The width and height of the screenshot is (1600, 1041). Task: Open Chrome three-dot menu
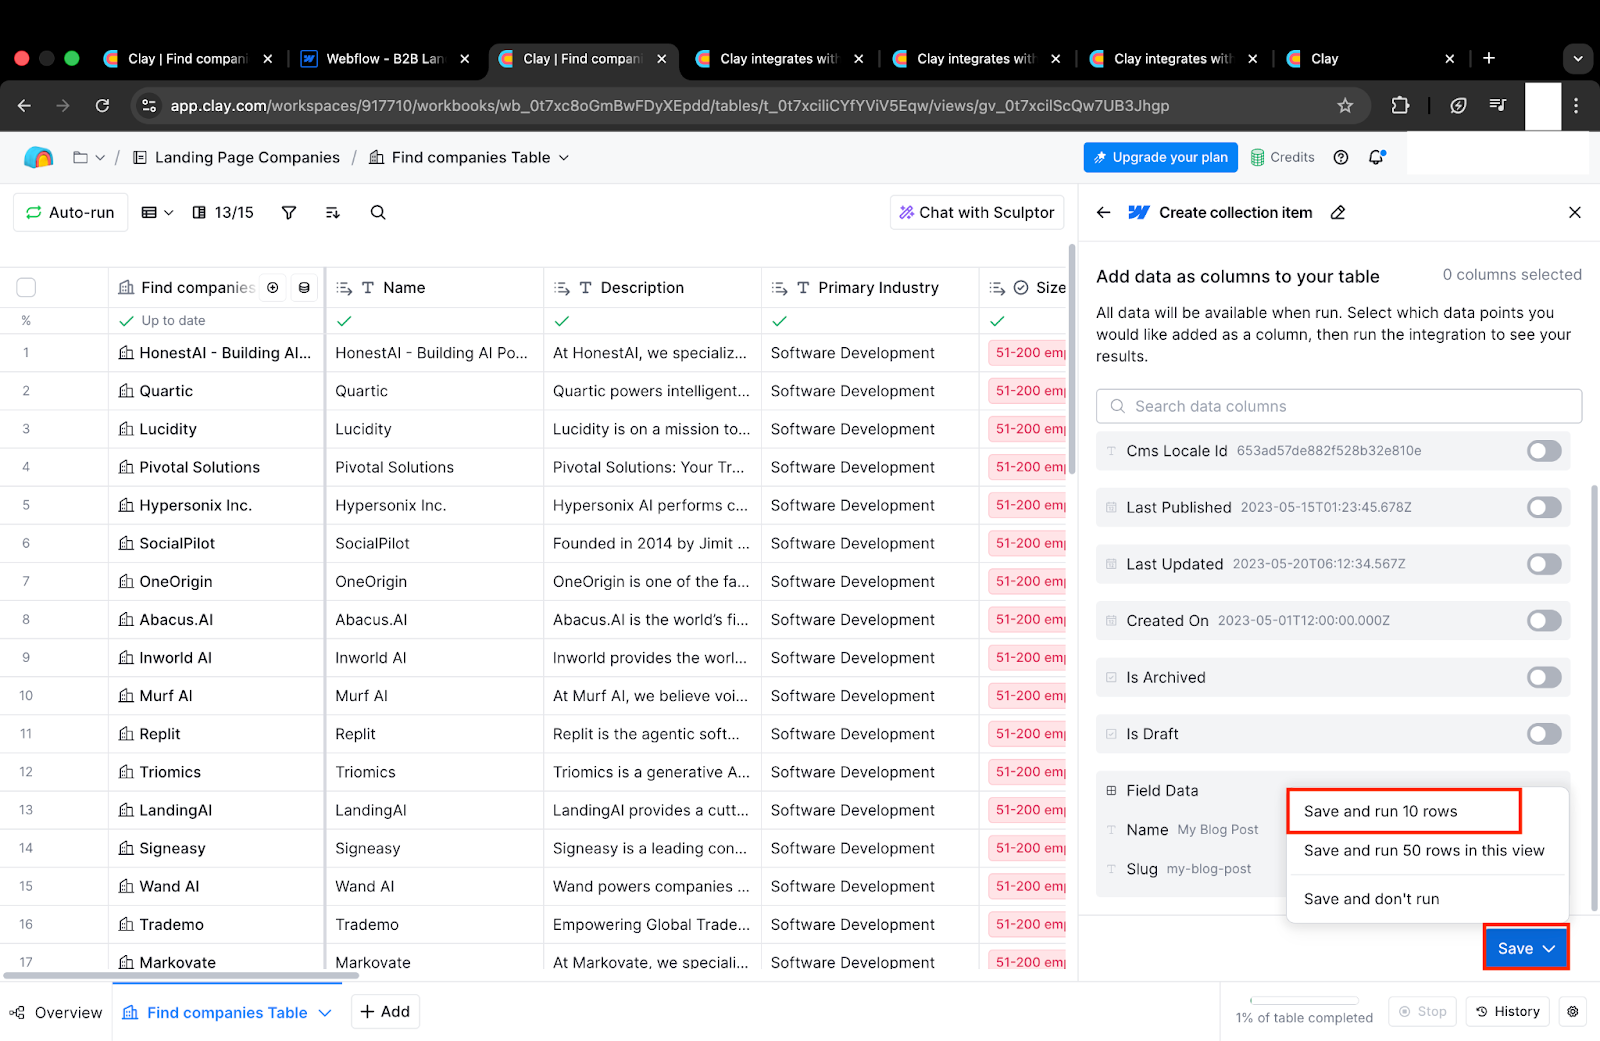pyautogui.click(x=1576, y=105)
